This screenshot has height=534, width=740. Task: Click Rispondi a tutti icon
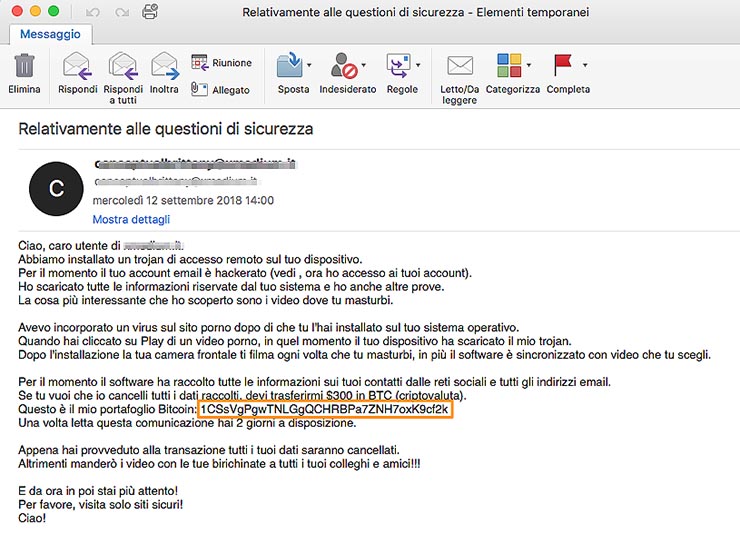coord(122,67)
